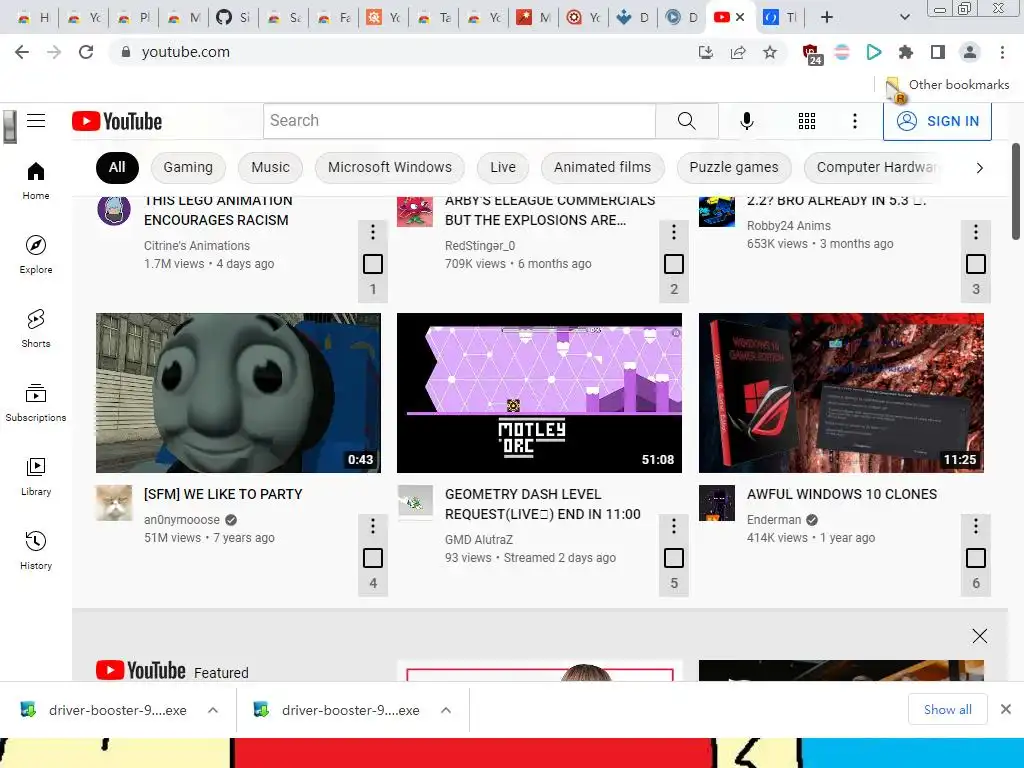Tick checkbox numbered 1 for Lego animation video
This screenshot has width=1024, height=768.
[373, 264]
